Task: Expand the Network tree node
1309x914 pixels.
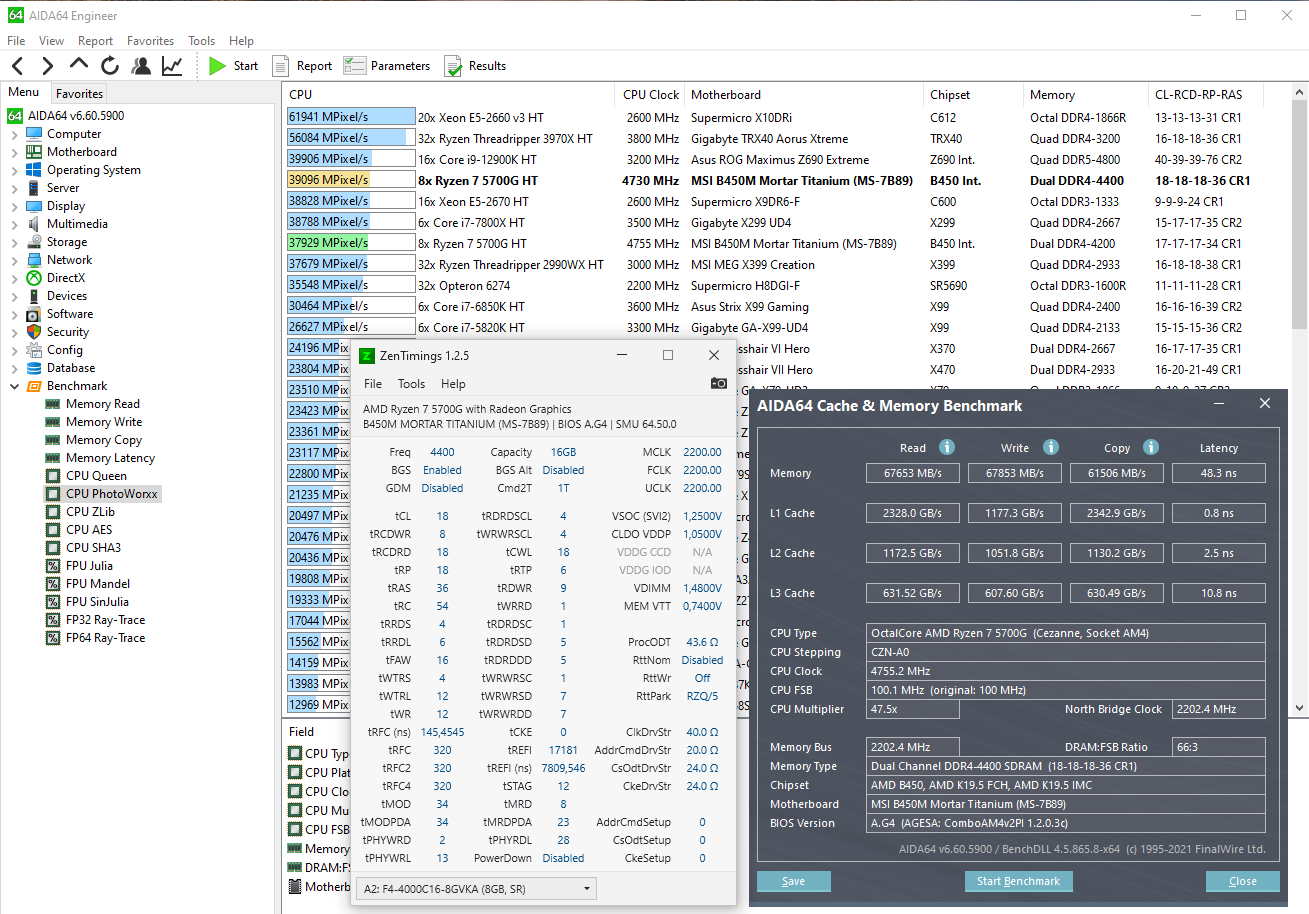Action: point(14,260)
